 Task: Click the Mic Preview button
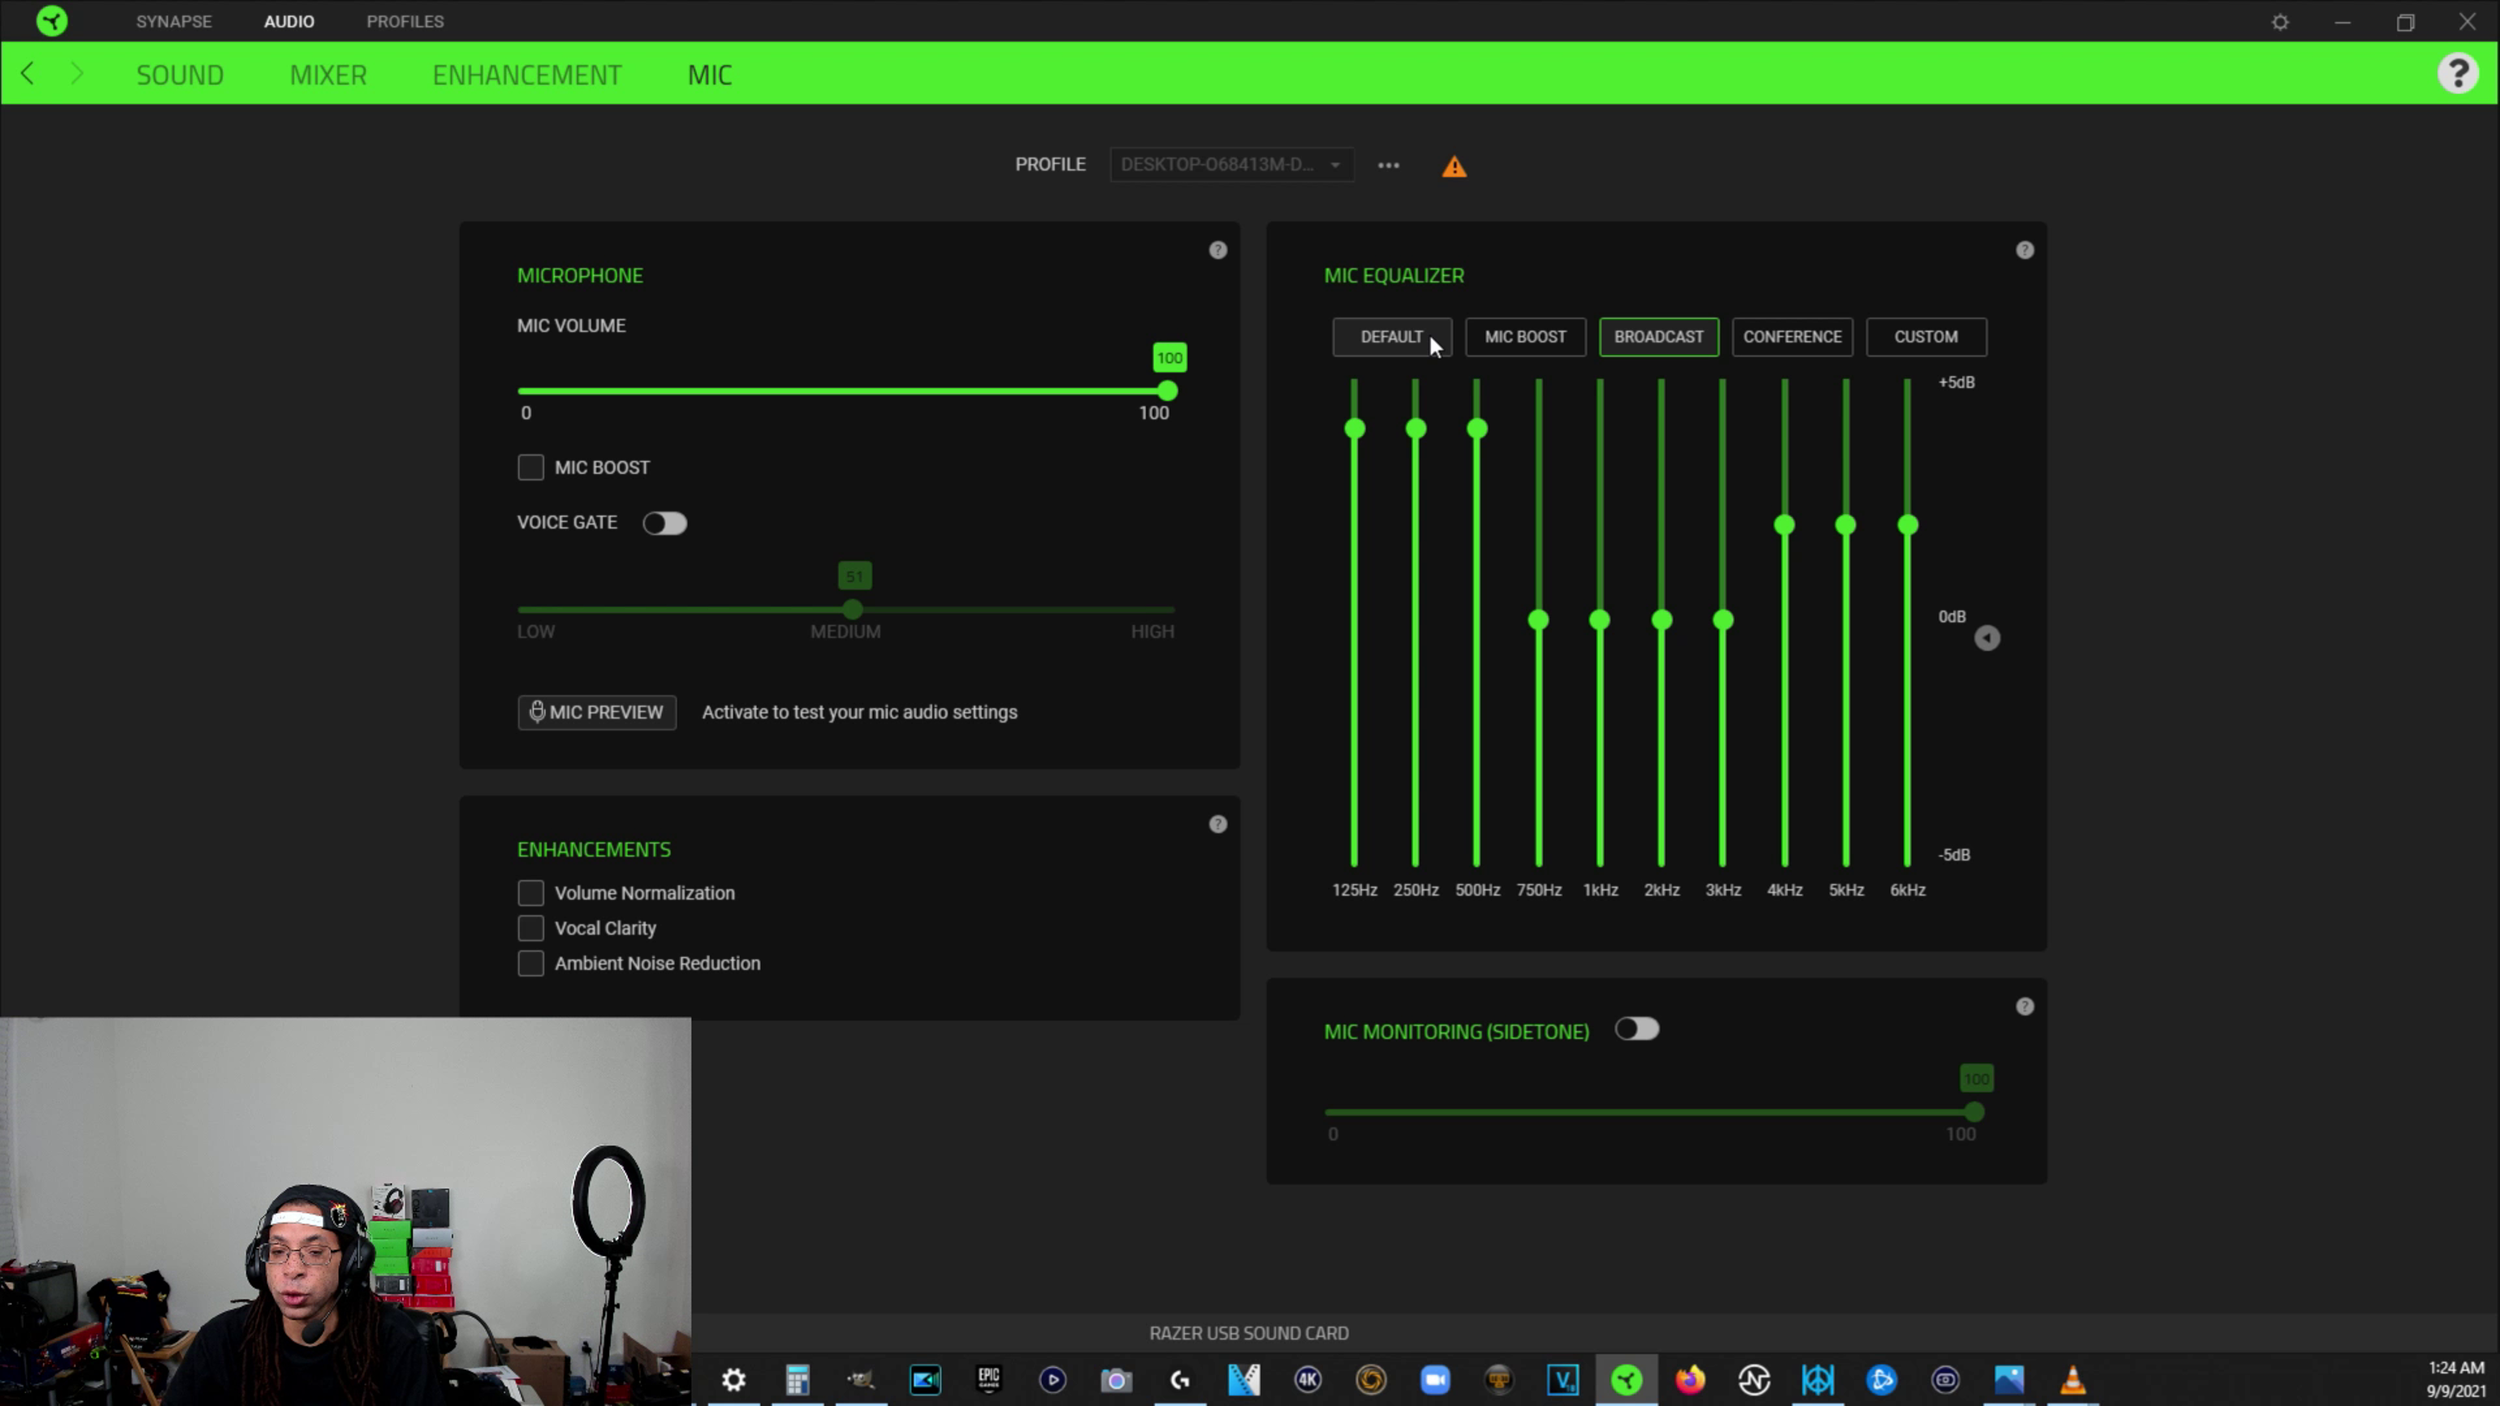596,712
